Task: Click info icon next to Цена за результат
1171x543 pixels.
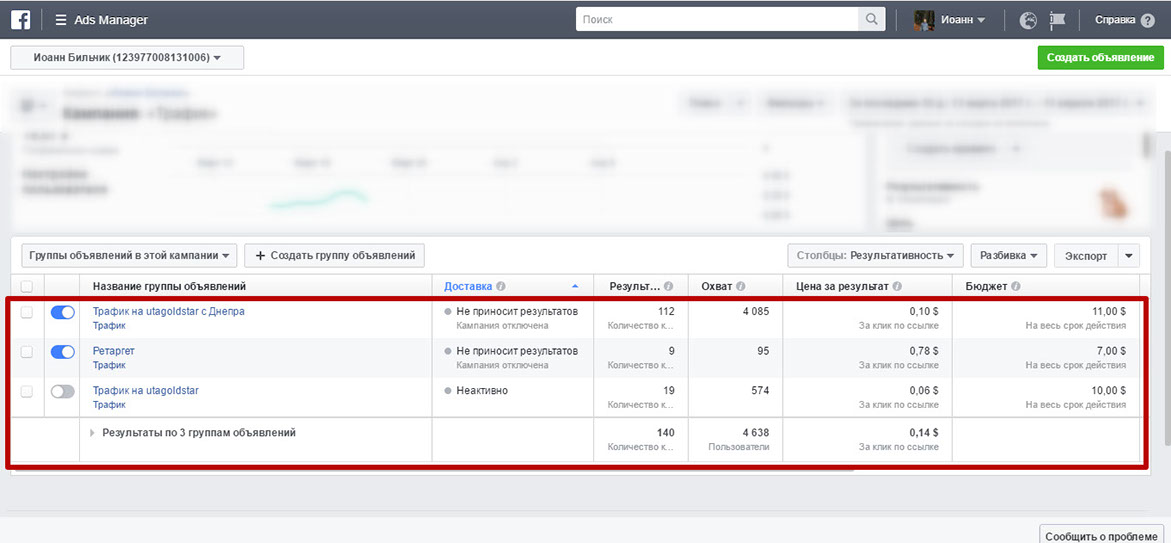Action: pyautogui.click(x=897, y=286)
